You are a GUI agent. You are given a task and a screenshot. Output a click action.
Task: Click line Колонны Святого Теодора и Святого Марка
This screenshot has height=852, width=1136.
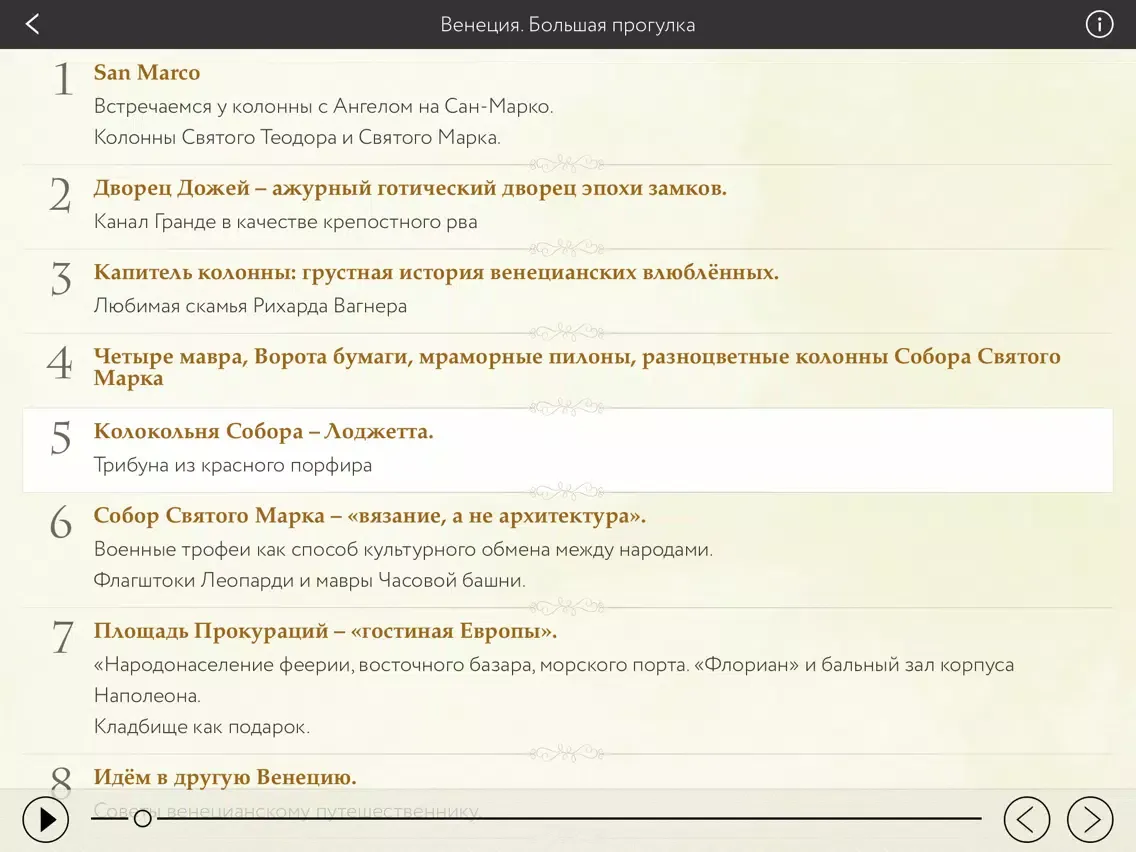(x=297, y=137)
